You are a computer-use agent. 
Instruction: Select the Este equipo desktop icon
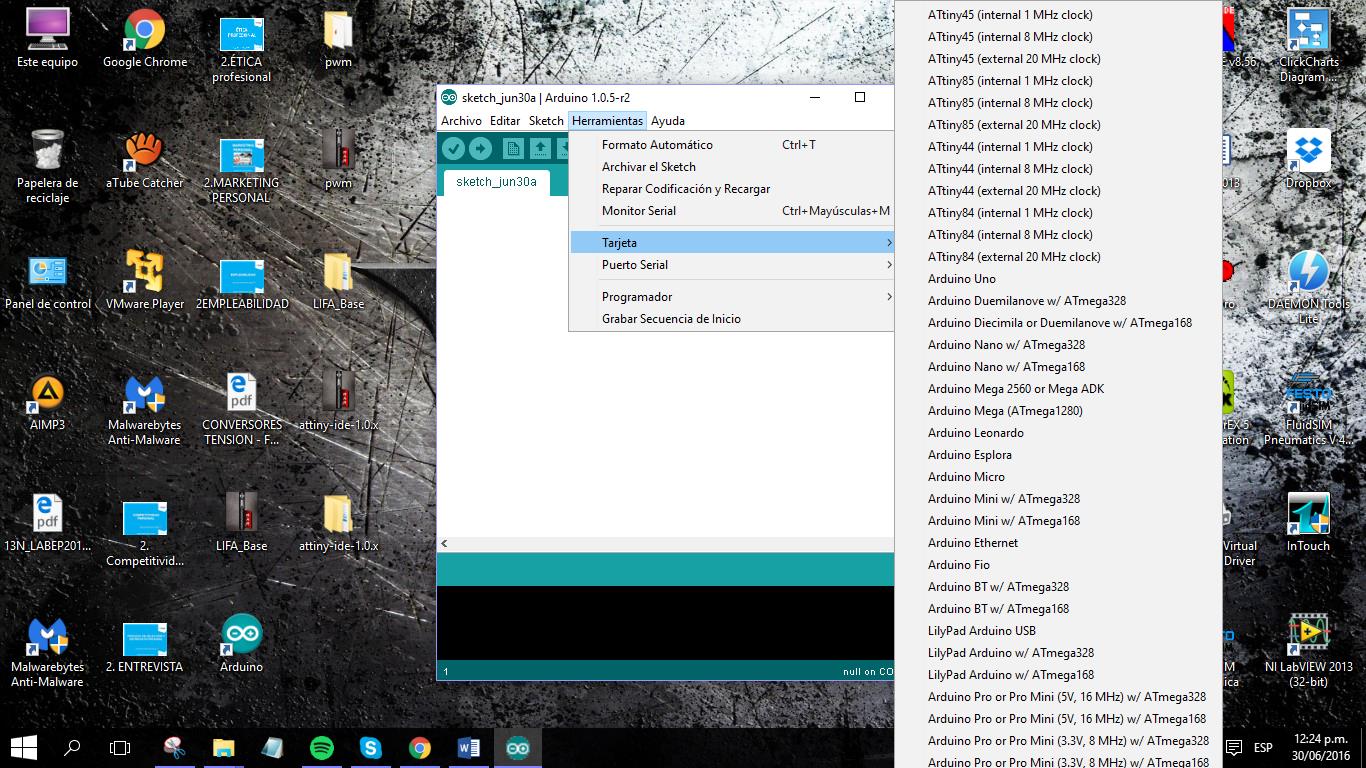[47, 38]
